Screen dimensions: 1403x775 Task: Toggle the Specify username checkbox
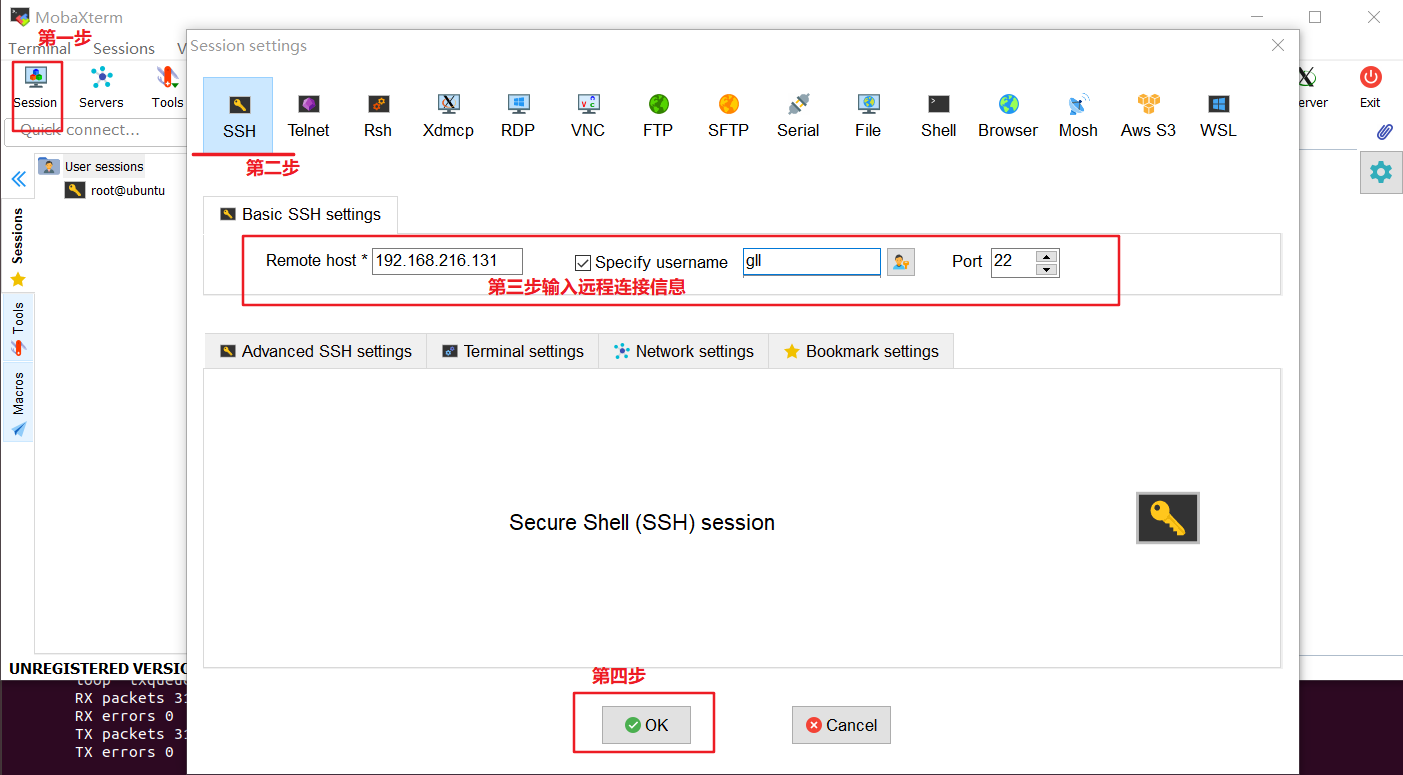583,263
